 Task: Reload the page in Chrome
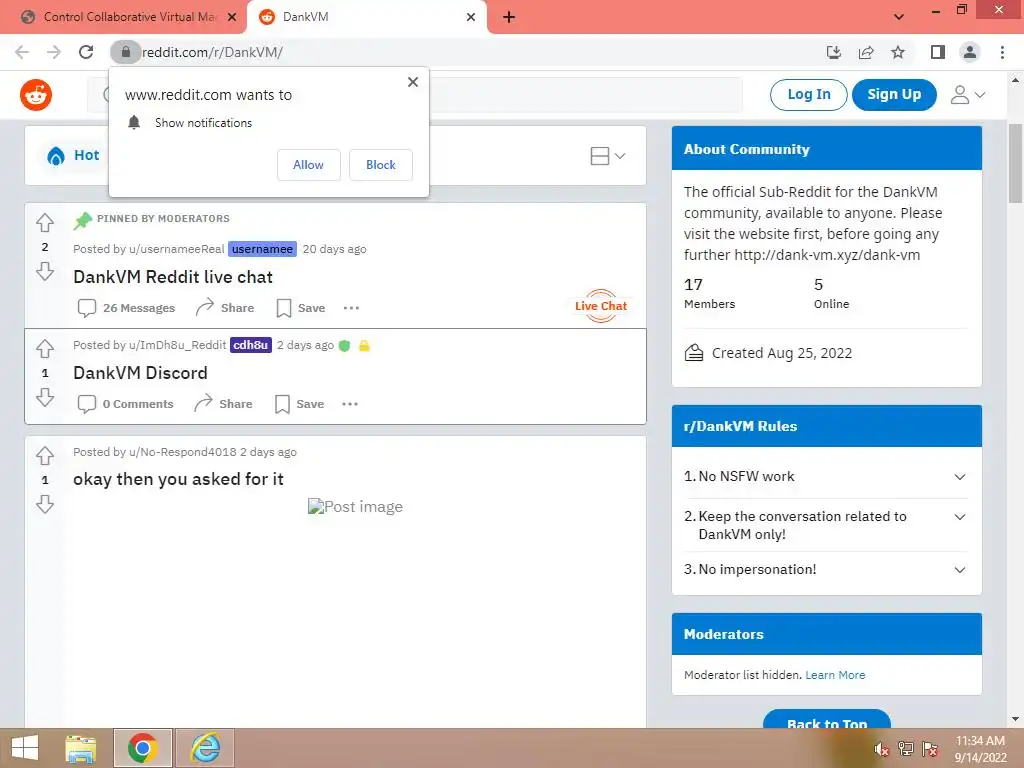pyautogui.click(x=86, y=52)
